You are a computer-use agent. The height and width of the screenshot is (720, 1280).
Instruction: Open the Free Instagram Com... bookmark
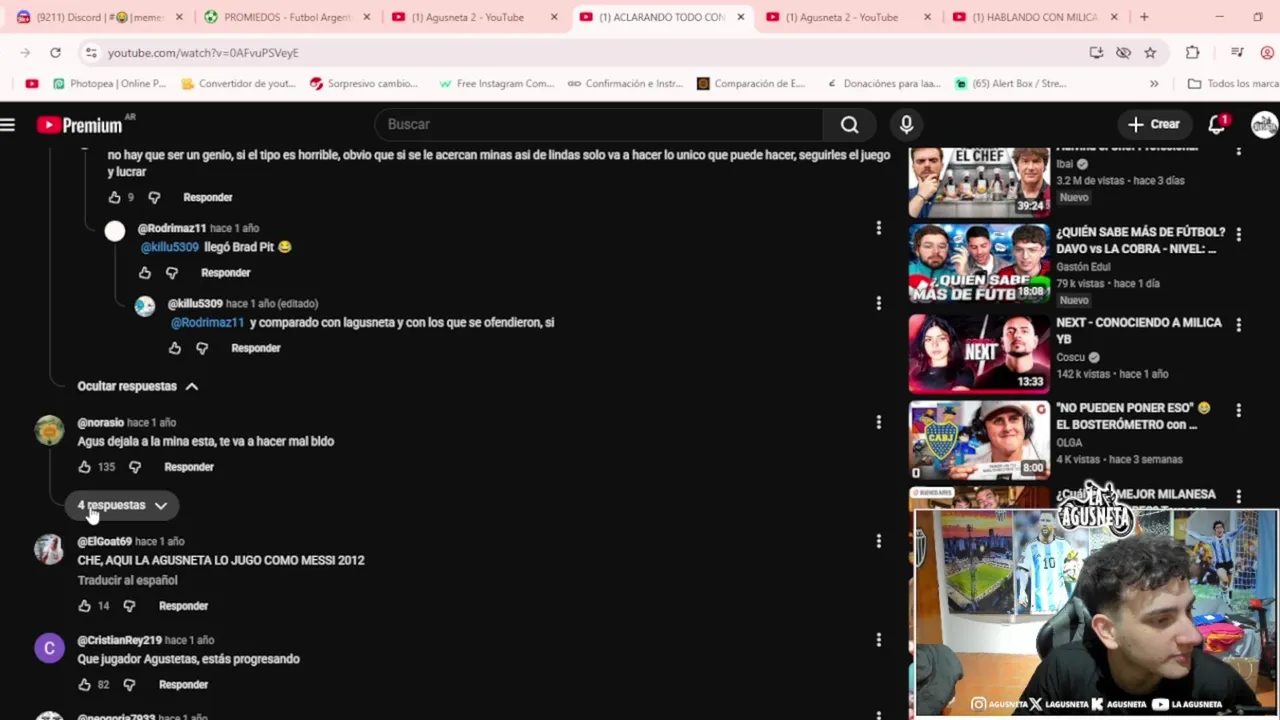496,84
